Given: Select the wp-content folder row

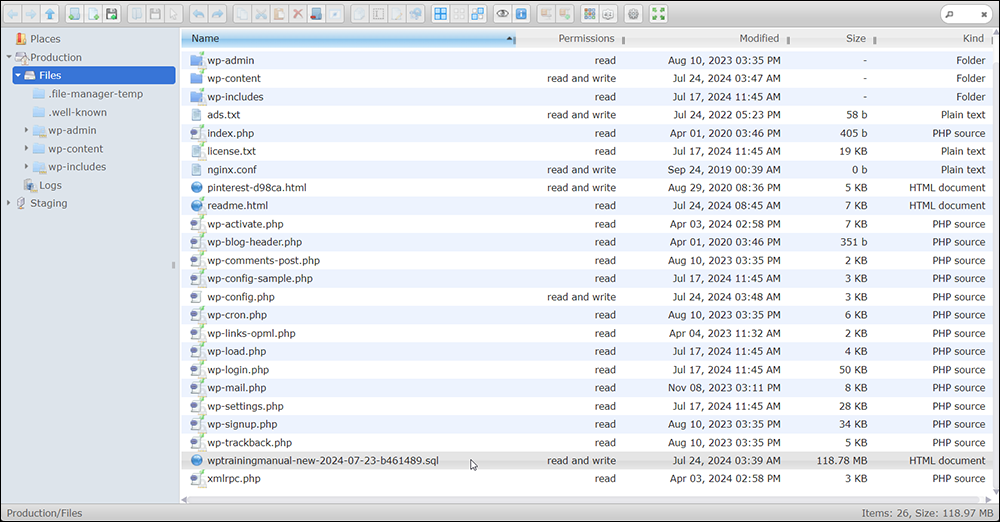Looking at the screenshot, I should pos(587,78).
